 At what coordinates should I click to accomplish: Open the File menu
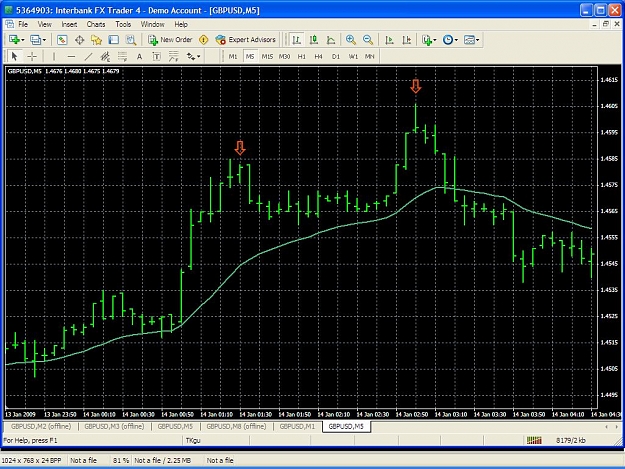click(23, 24)
